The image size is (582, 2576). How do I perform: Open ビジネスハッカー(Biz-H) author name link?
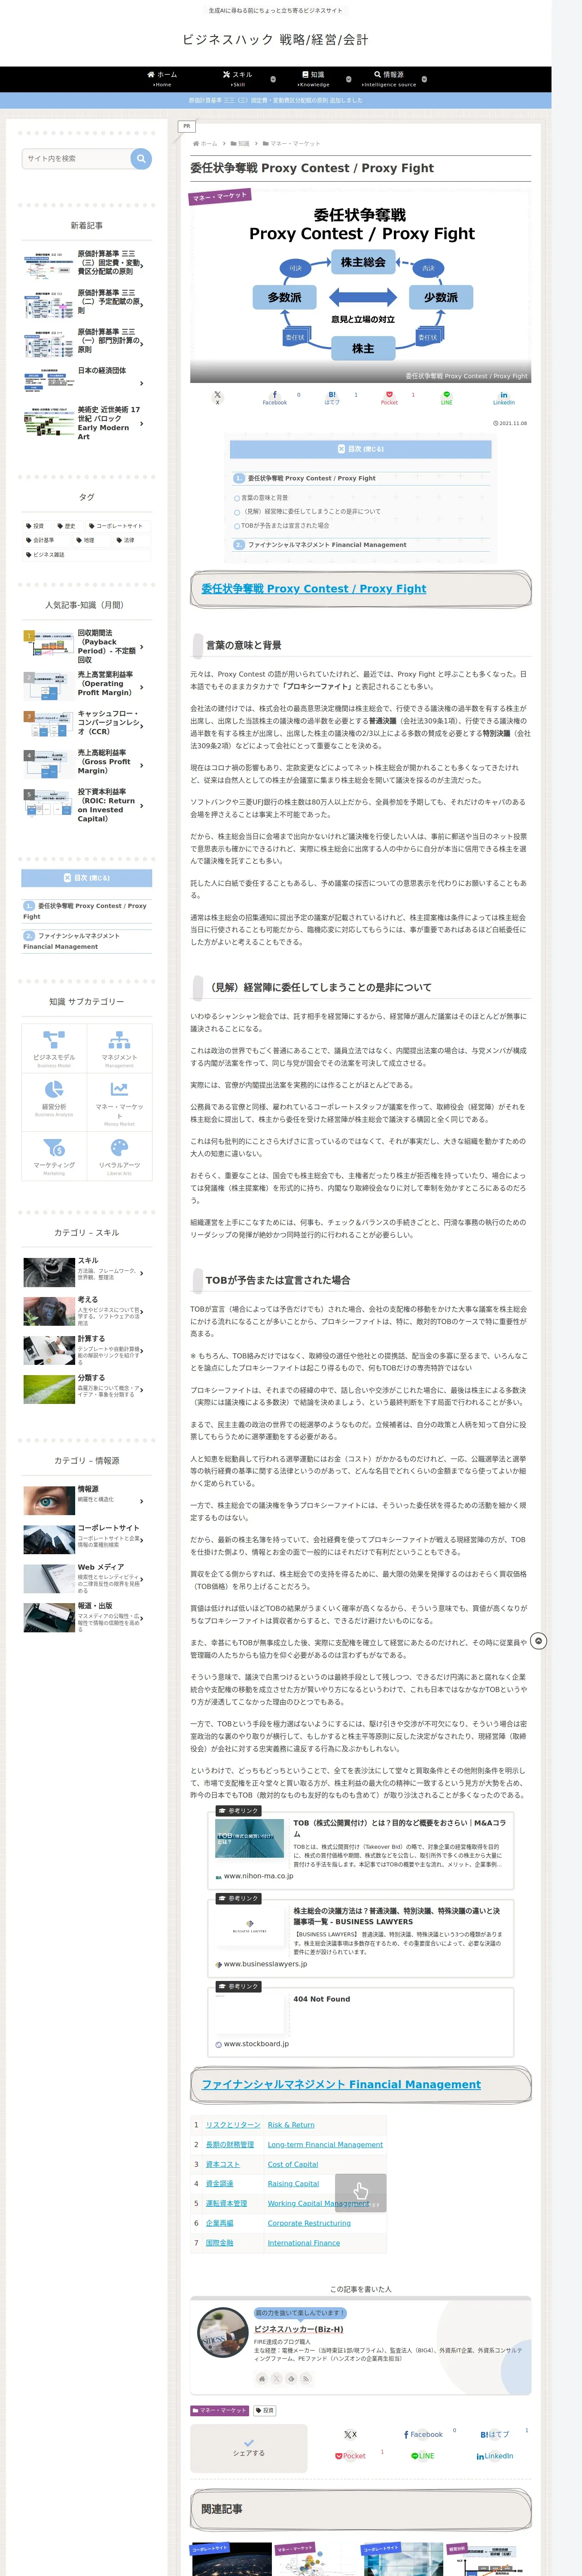click(x=298, y=2329)
